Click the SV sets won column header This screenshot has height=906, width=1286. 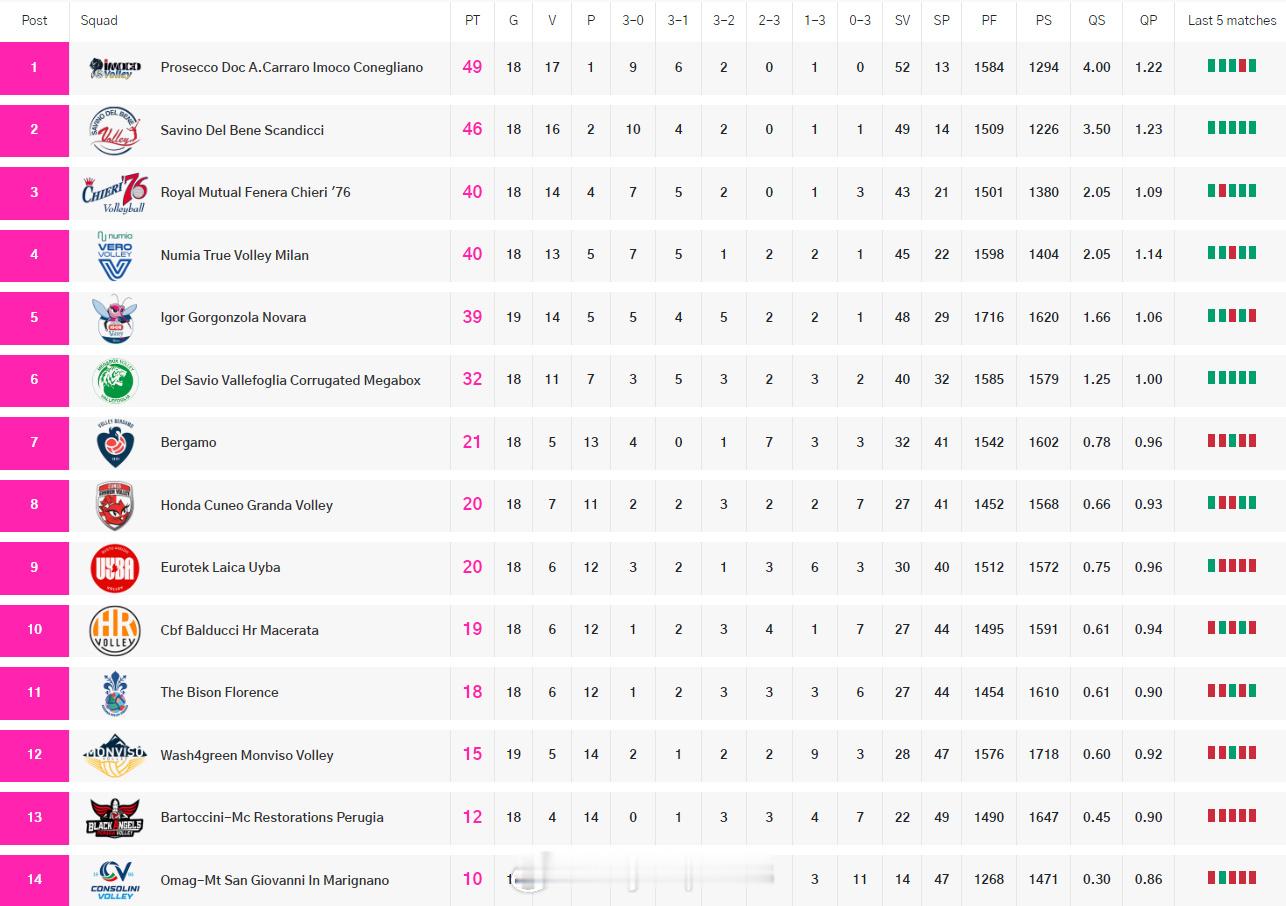pyautogui.click(x=903, y=20)
